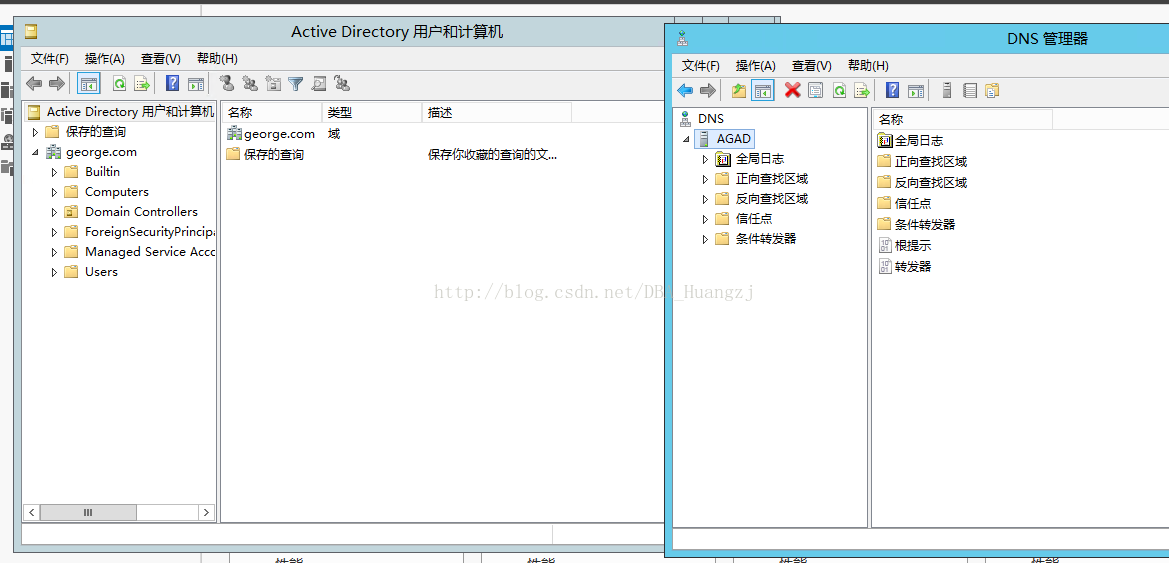Open filter options with the funnel icon
The width and height of the screenshot is (1169, 563).
[x=296, y=84]
